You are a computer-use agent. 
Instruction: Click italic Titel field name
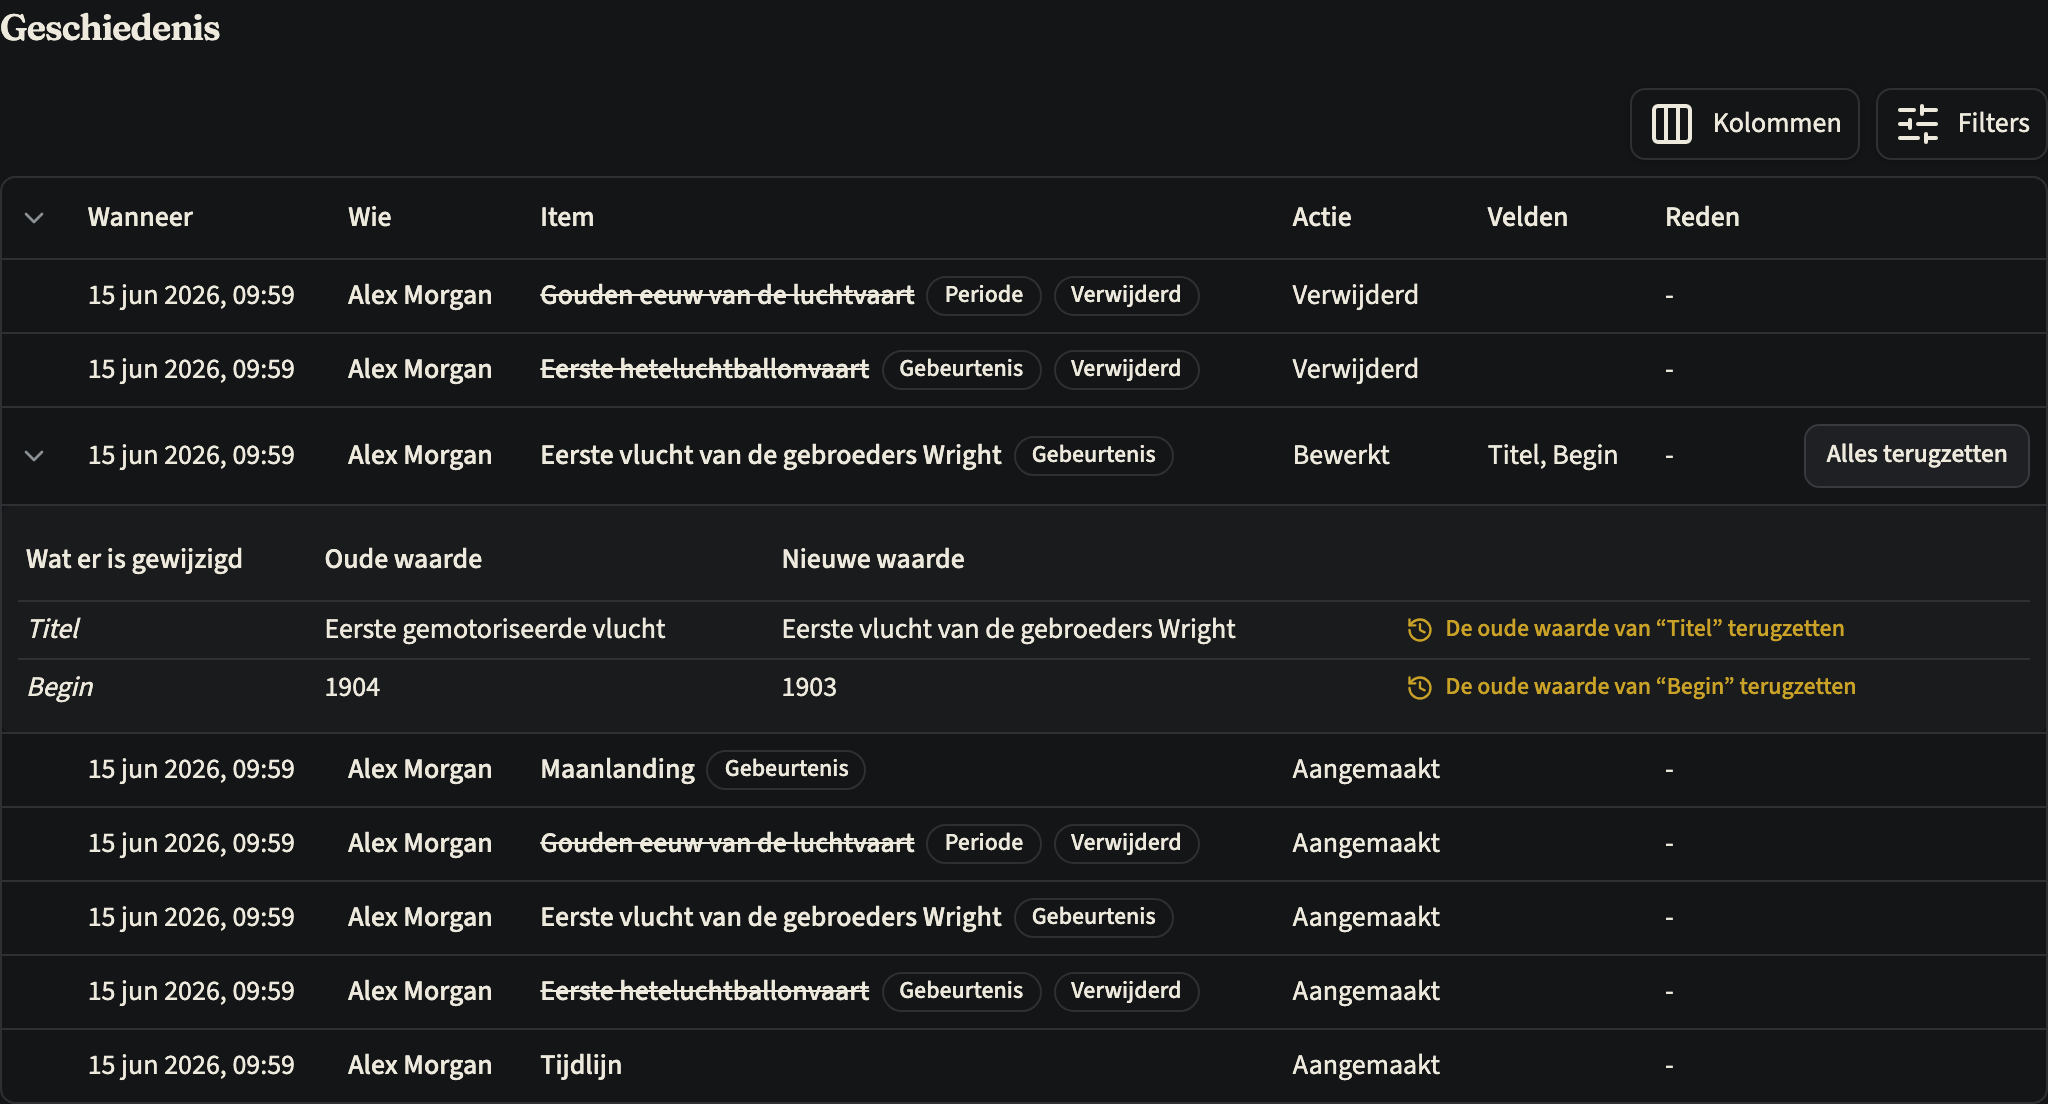53,629
